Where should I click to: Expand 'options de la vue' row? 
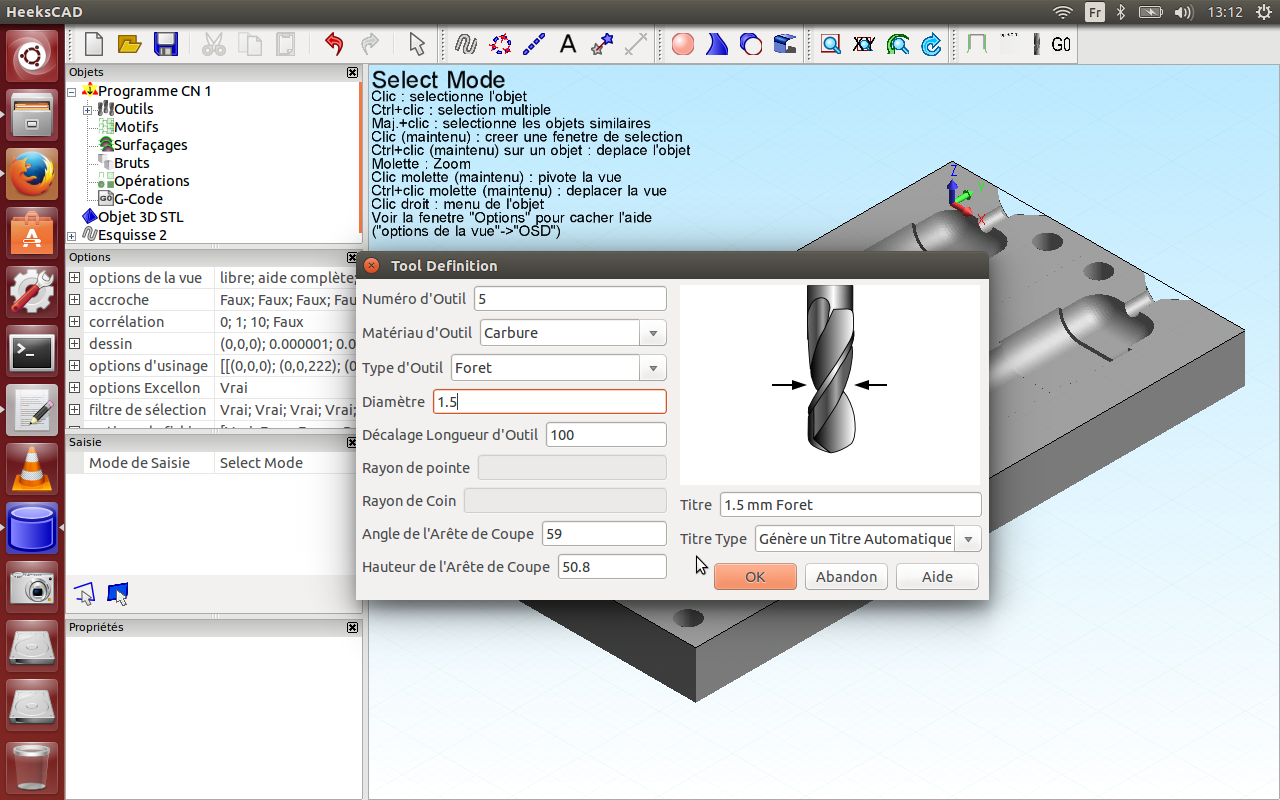75,278
